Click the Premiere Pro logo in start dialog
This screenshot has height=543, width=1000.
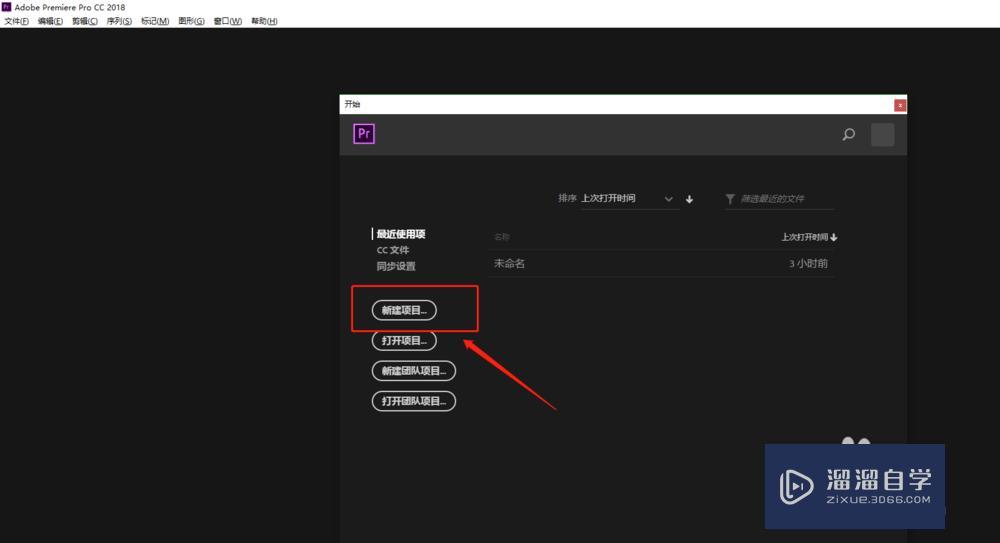364,134
